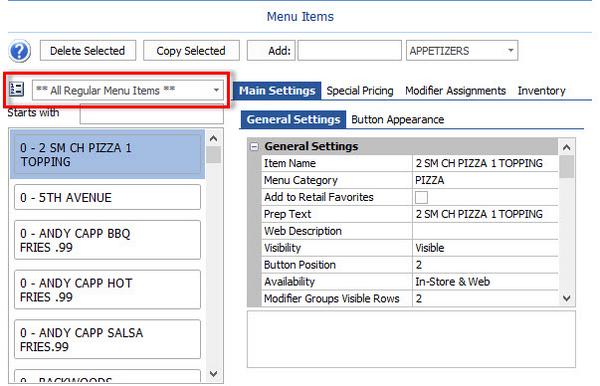The image size is (600, 386).
Task: Click Item Name value 2 SM CH PIZZA 1 TOPPING
Action: coord(485,163)
